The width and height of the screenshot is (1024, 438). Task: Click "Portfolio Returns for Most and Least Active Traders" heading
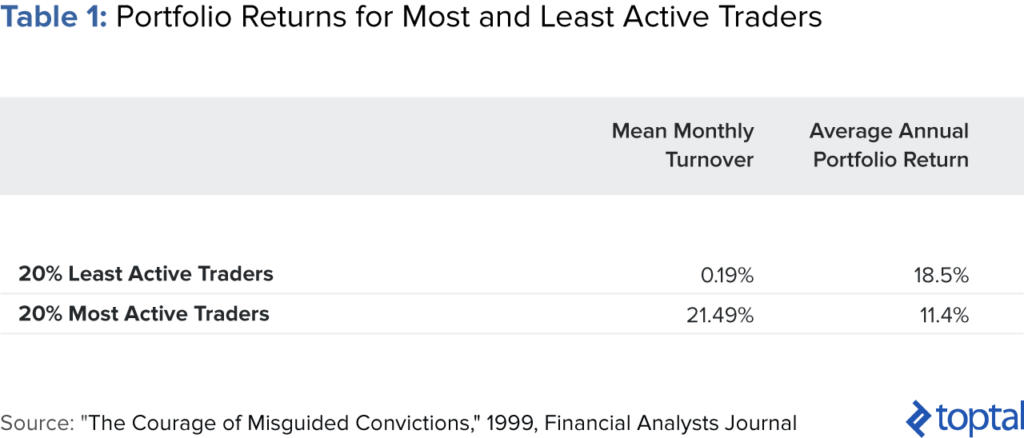[x=469, y=18]
